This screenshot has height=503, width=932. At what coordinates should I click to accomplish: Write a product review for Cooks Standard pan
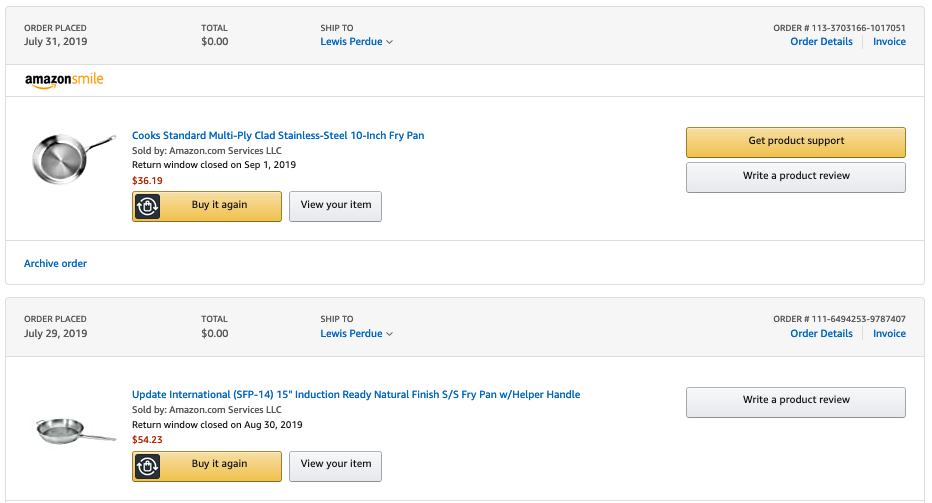point(796,177)
